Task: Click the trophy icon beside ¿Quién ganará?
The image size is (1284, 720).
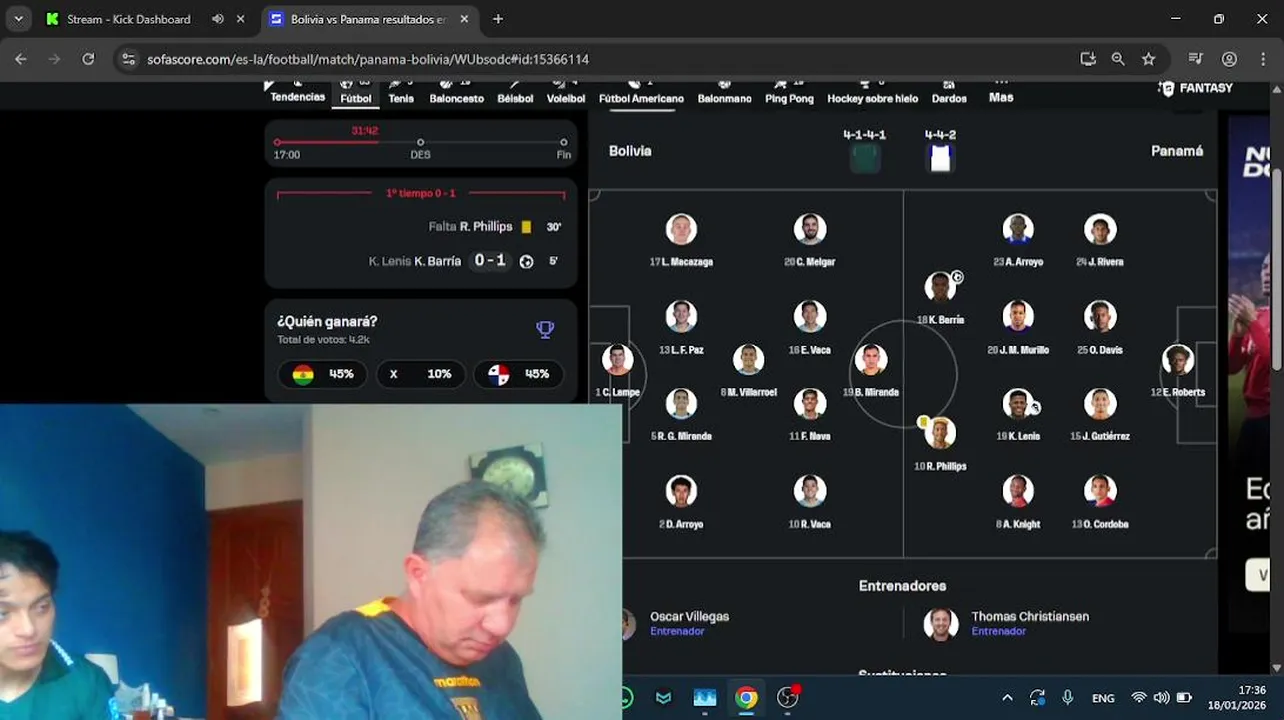Action: [x=545, y=329]
